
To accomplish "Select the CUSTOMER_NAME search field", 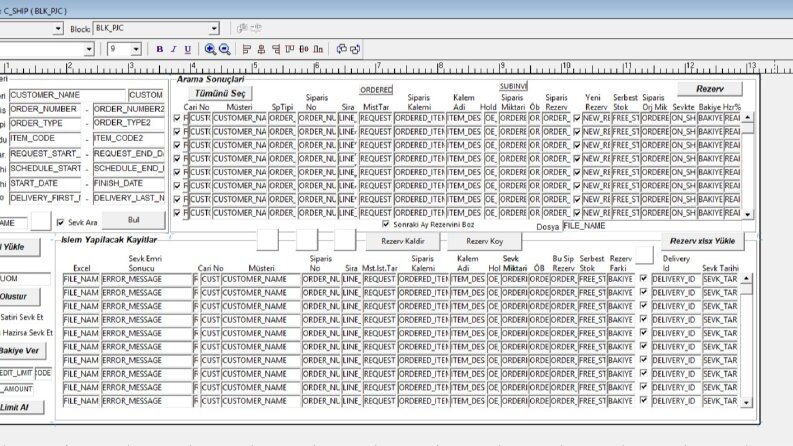I will 67,95.
